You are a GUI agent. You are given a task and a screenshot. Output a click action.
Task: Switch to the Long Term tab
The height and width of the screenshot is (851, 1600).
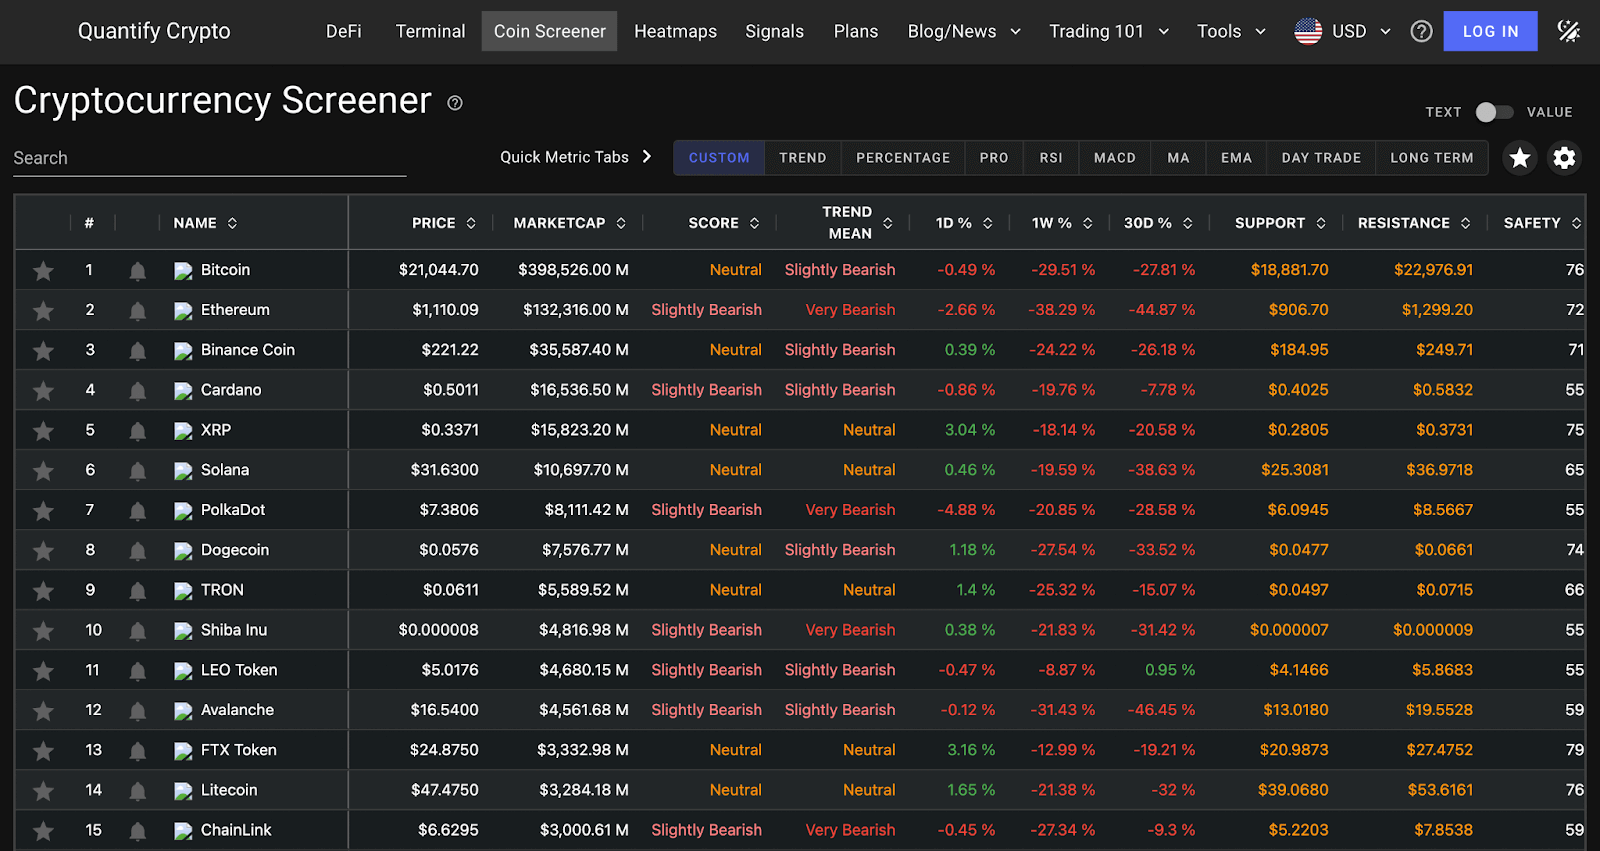pos(1432,158)
